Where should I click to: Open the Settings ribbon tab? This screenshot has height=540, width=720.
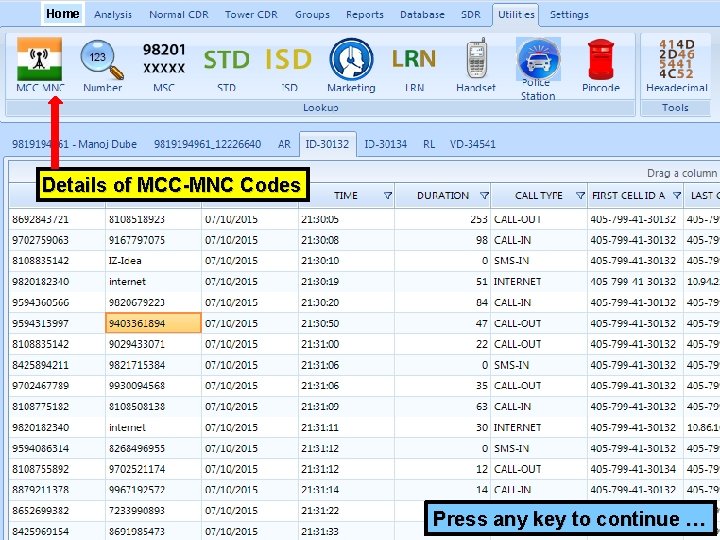click(x=569, y=15)
